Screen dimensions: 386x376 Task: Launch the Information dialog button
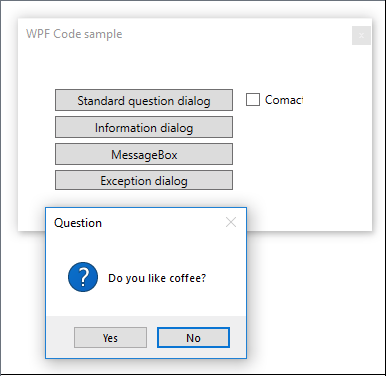point(144,127)
